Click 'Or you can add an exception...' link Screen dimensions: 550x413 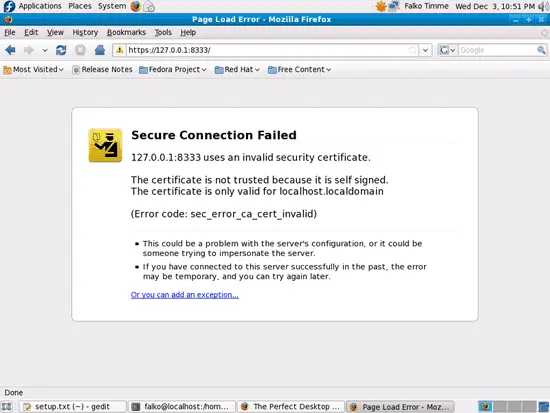tap(185, 295)
